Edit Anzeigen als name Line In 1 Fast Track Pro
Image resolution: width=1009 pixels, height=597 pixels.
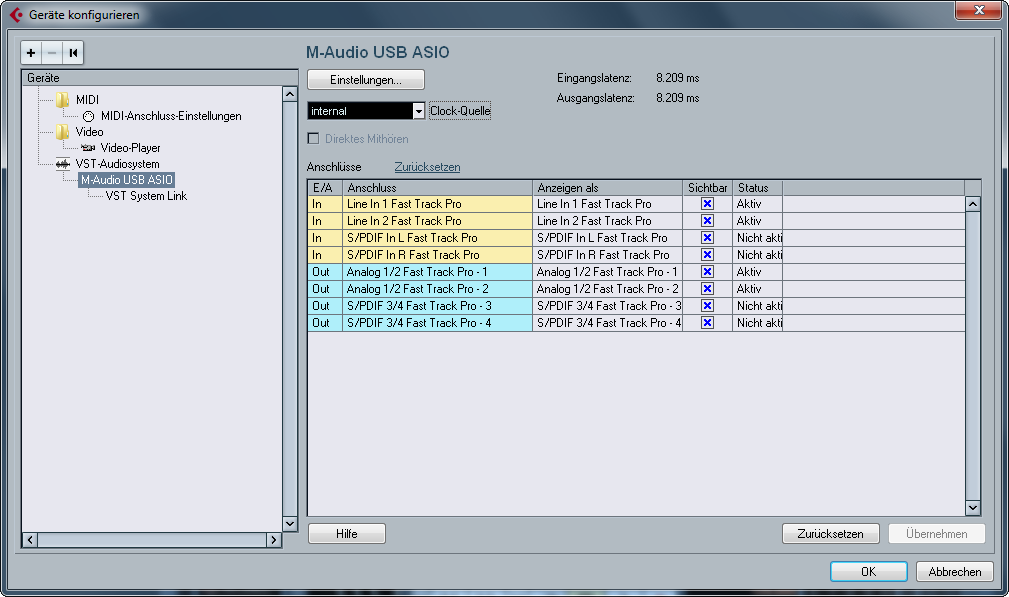point(607,204)
